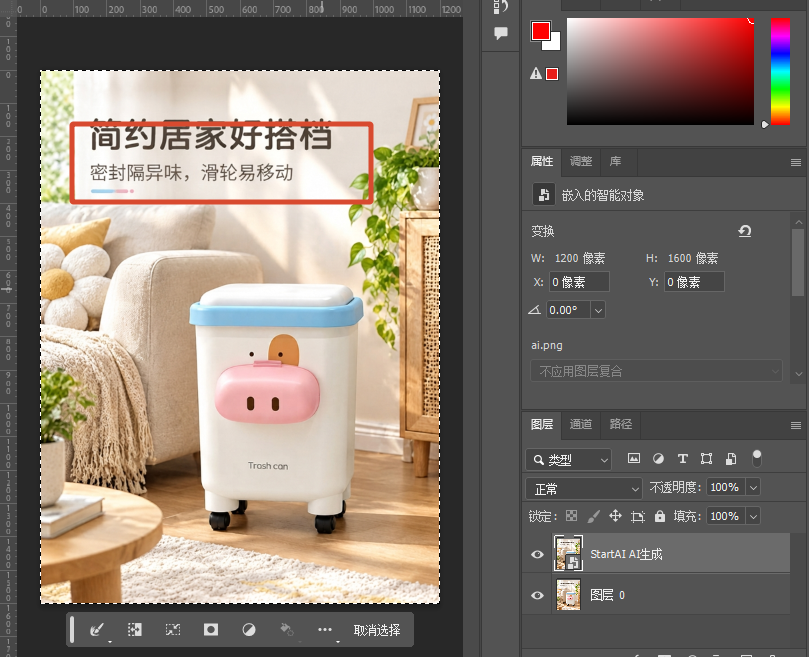The height and width of the screenshot is (657, 809).
Task: Pick a color in the color field
Action: point(660,71)
